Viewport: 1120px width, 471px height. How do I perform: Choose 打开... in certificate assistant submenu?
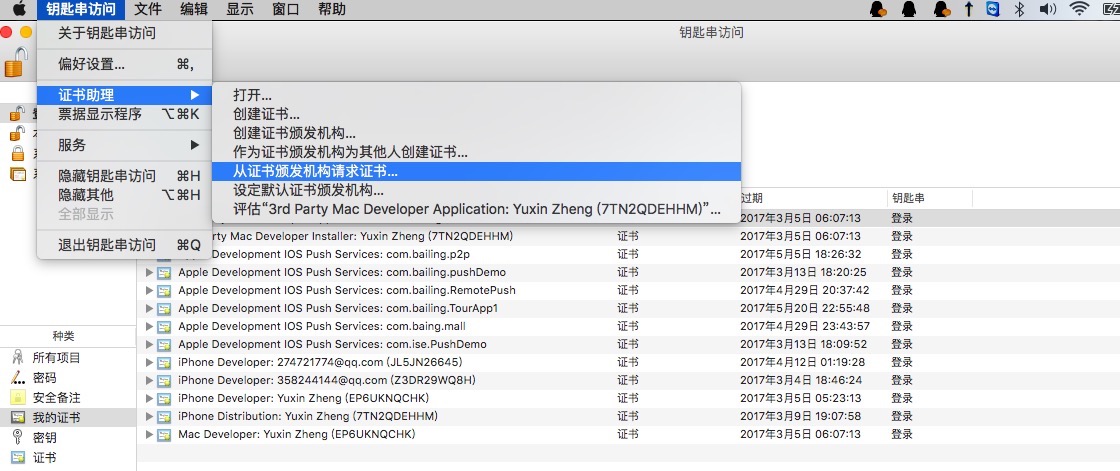476,95
